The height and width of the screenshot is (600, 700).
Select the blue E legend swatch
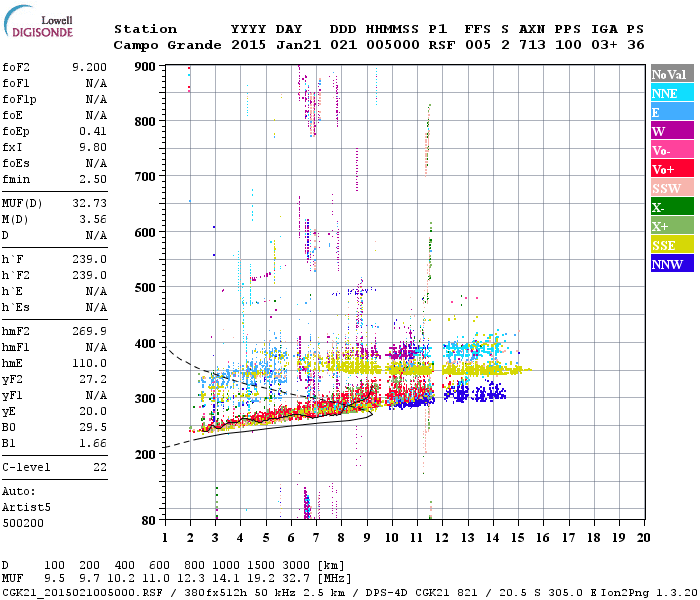672,112
